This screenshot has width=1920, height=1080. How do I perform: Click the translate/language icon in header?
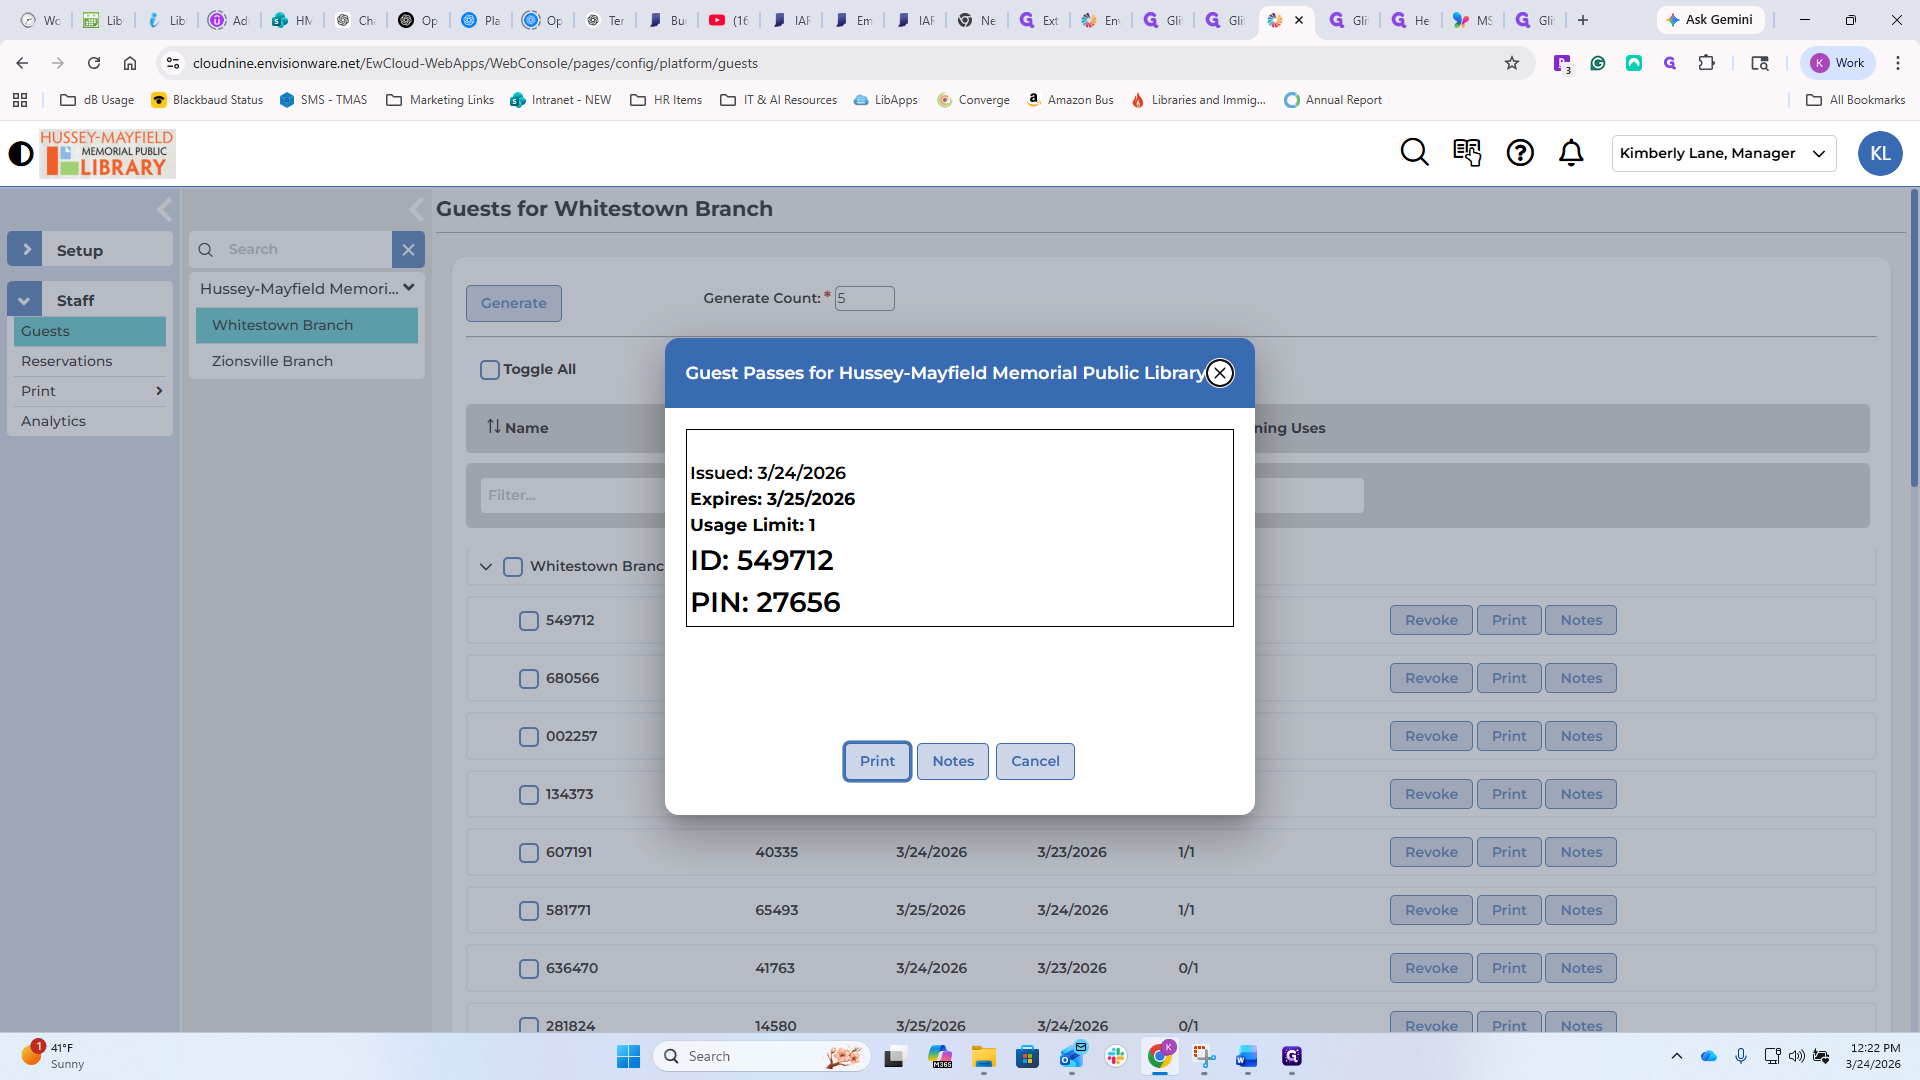tap(1467, 153)
